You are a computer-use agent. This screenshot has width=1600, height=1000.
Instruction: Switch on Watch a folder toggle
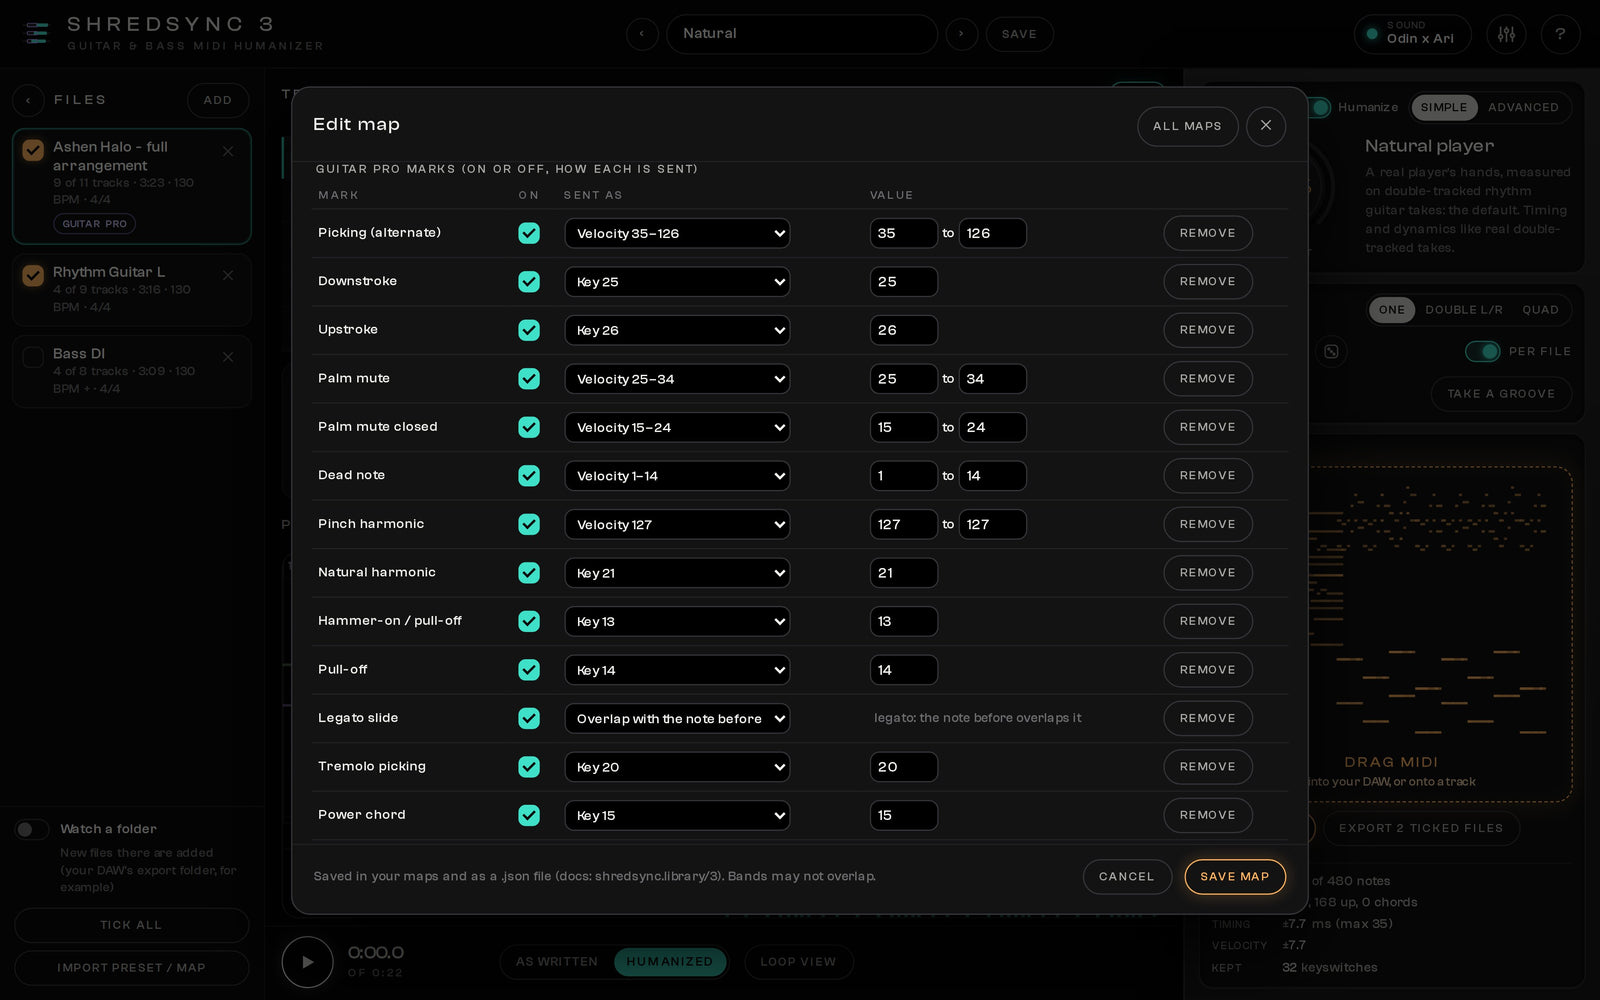(32, 829)
